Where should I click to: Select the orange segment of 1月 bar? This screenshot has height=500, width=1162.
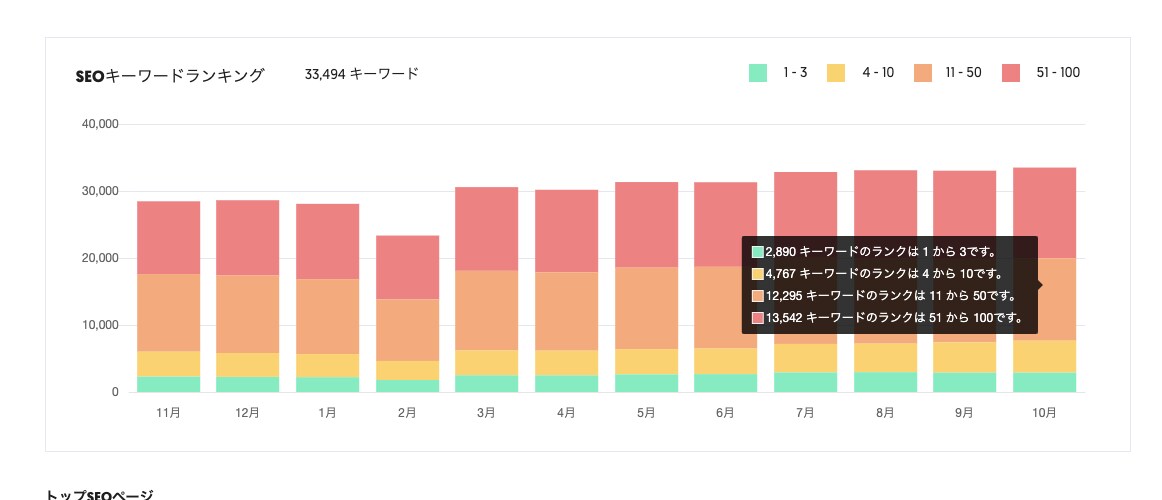pos(328,316)
